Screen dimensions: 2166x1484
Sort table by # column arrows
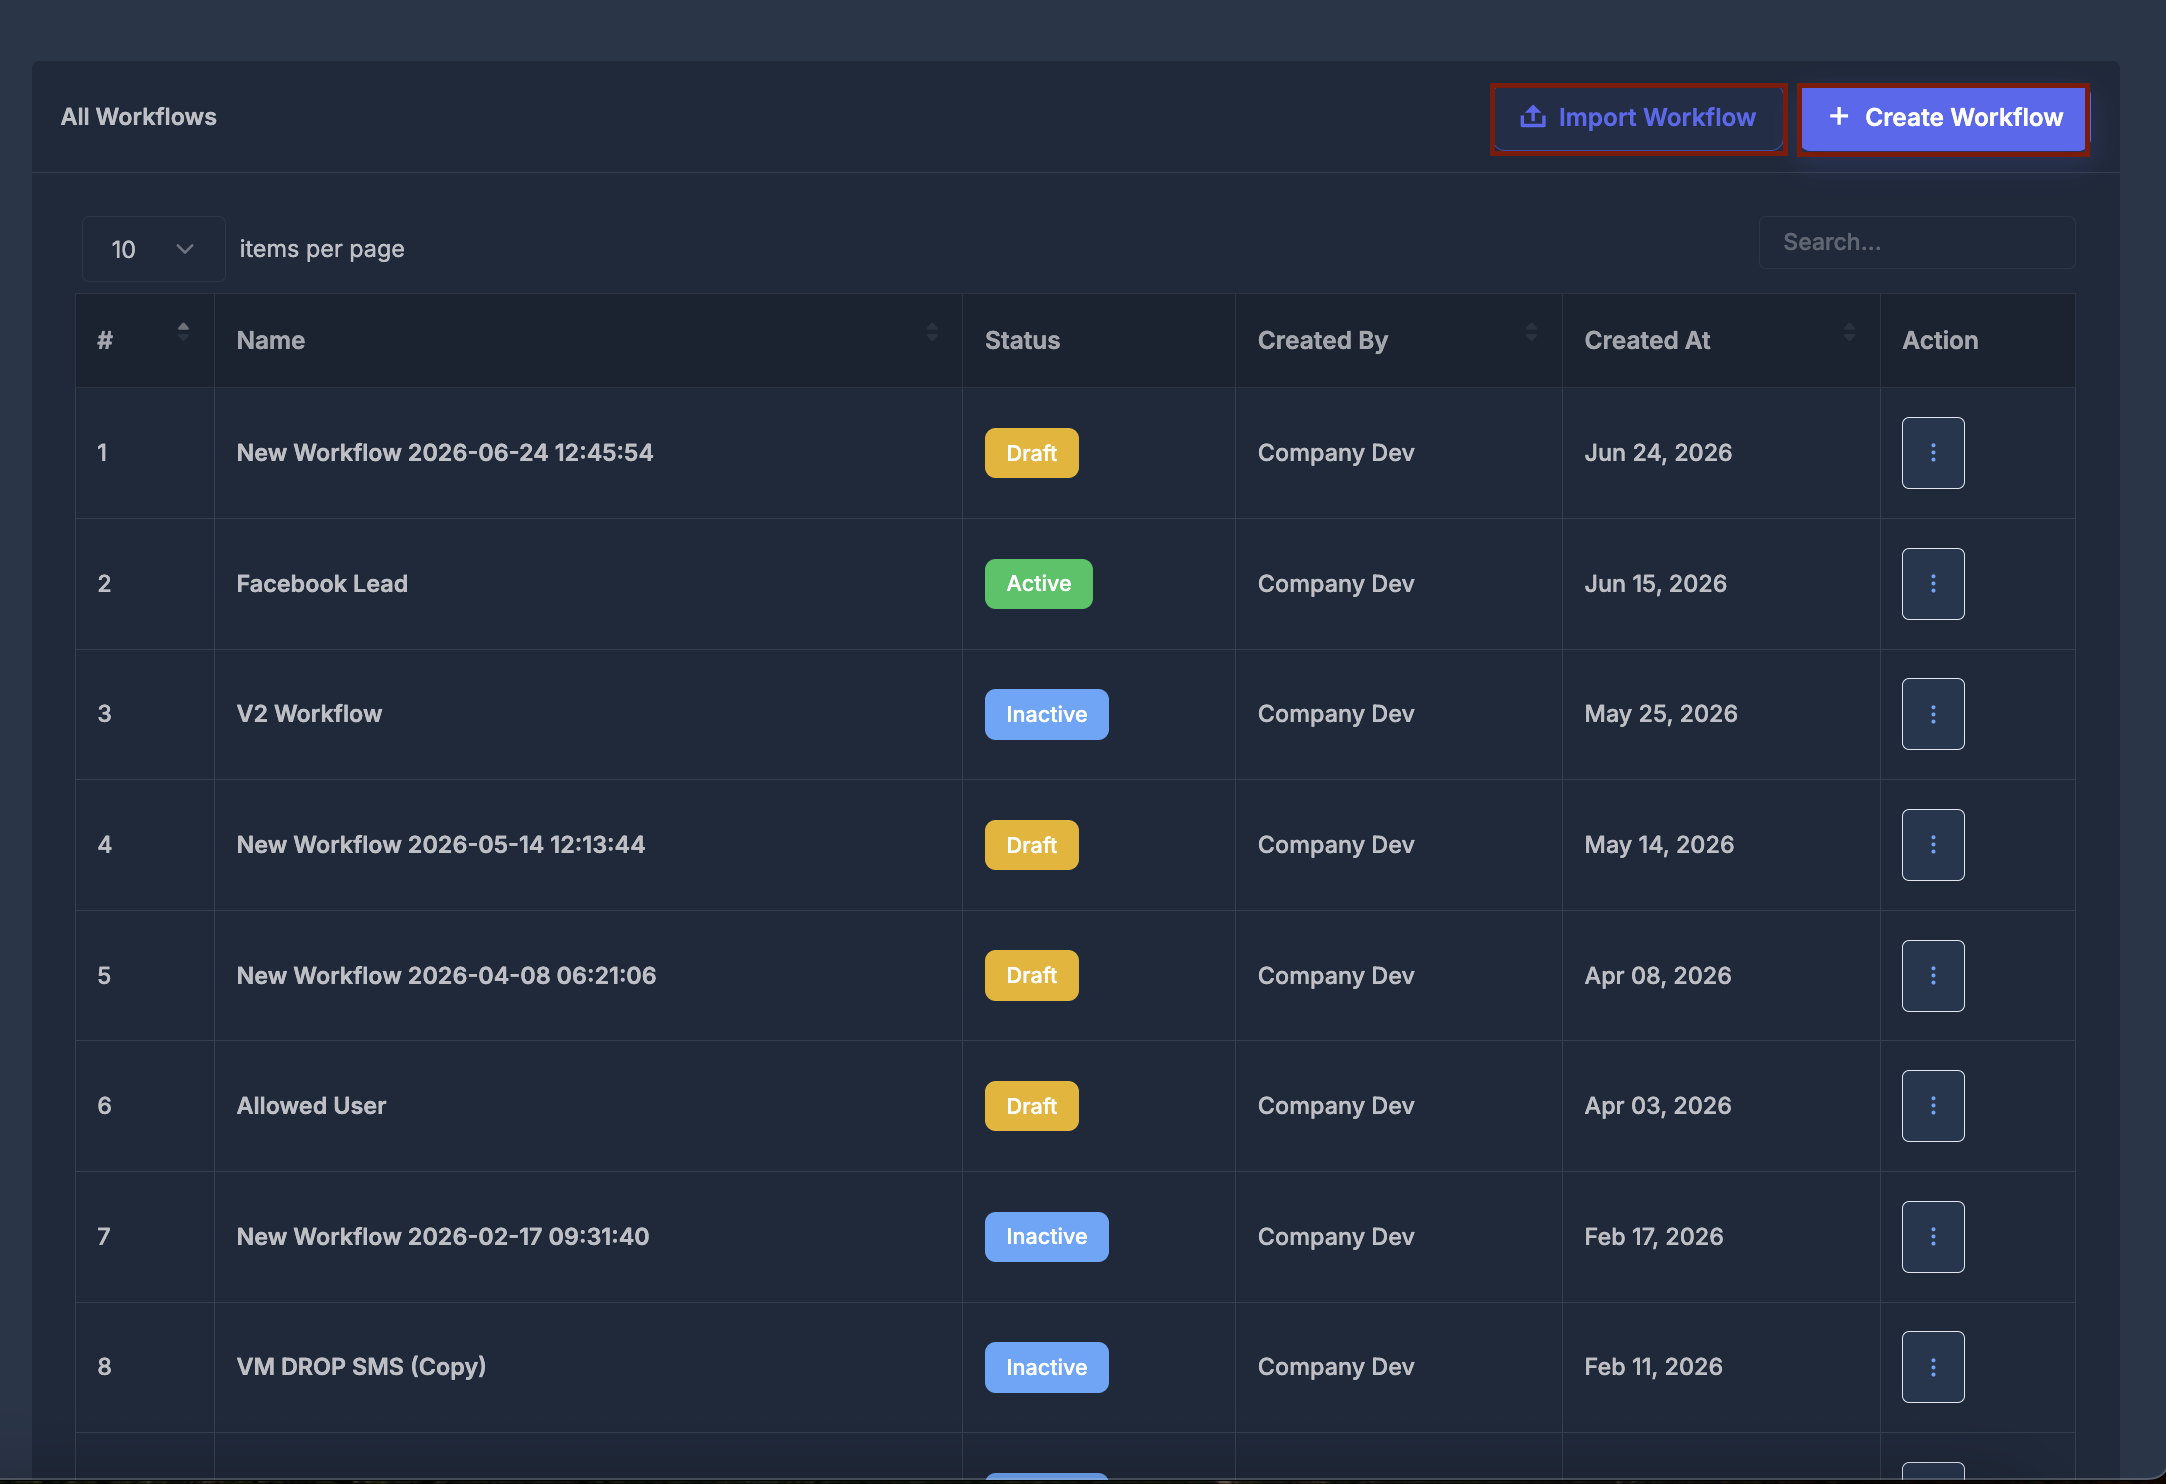183,332
